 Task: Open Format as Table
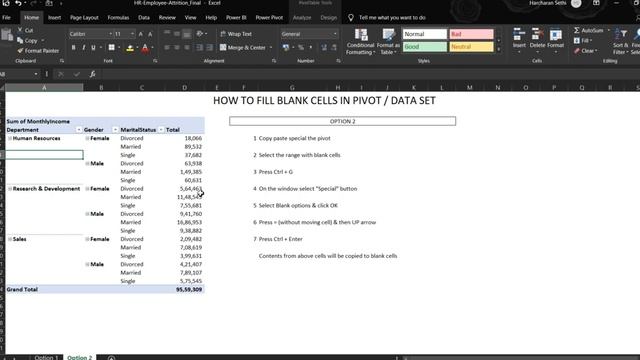388,42
